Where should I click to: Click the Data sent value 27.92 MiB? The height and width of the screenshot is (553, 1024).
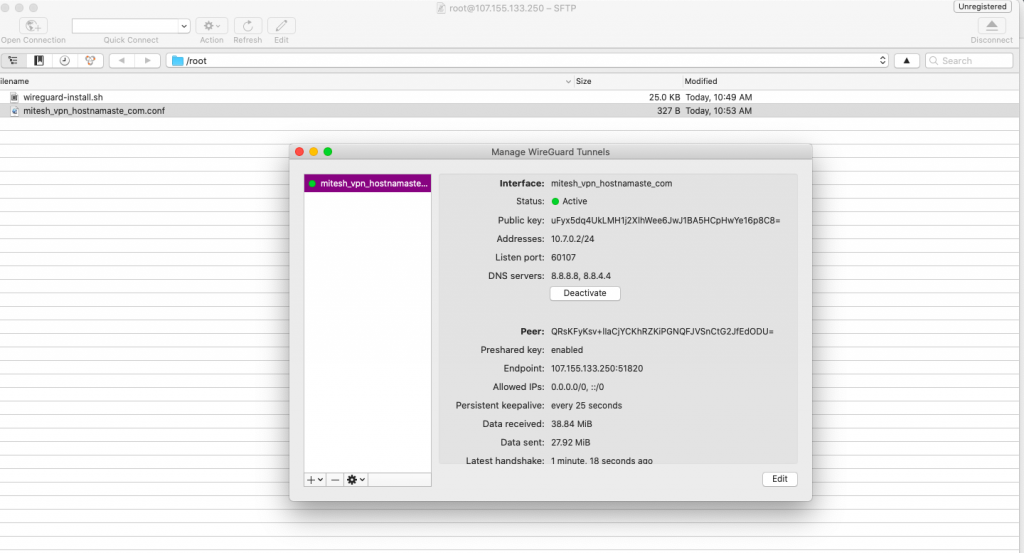(x=571, y=443)
